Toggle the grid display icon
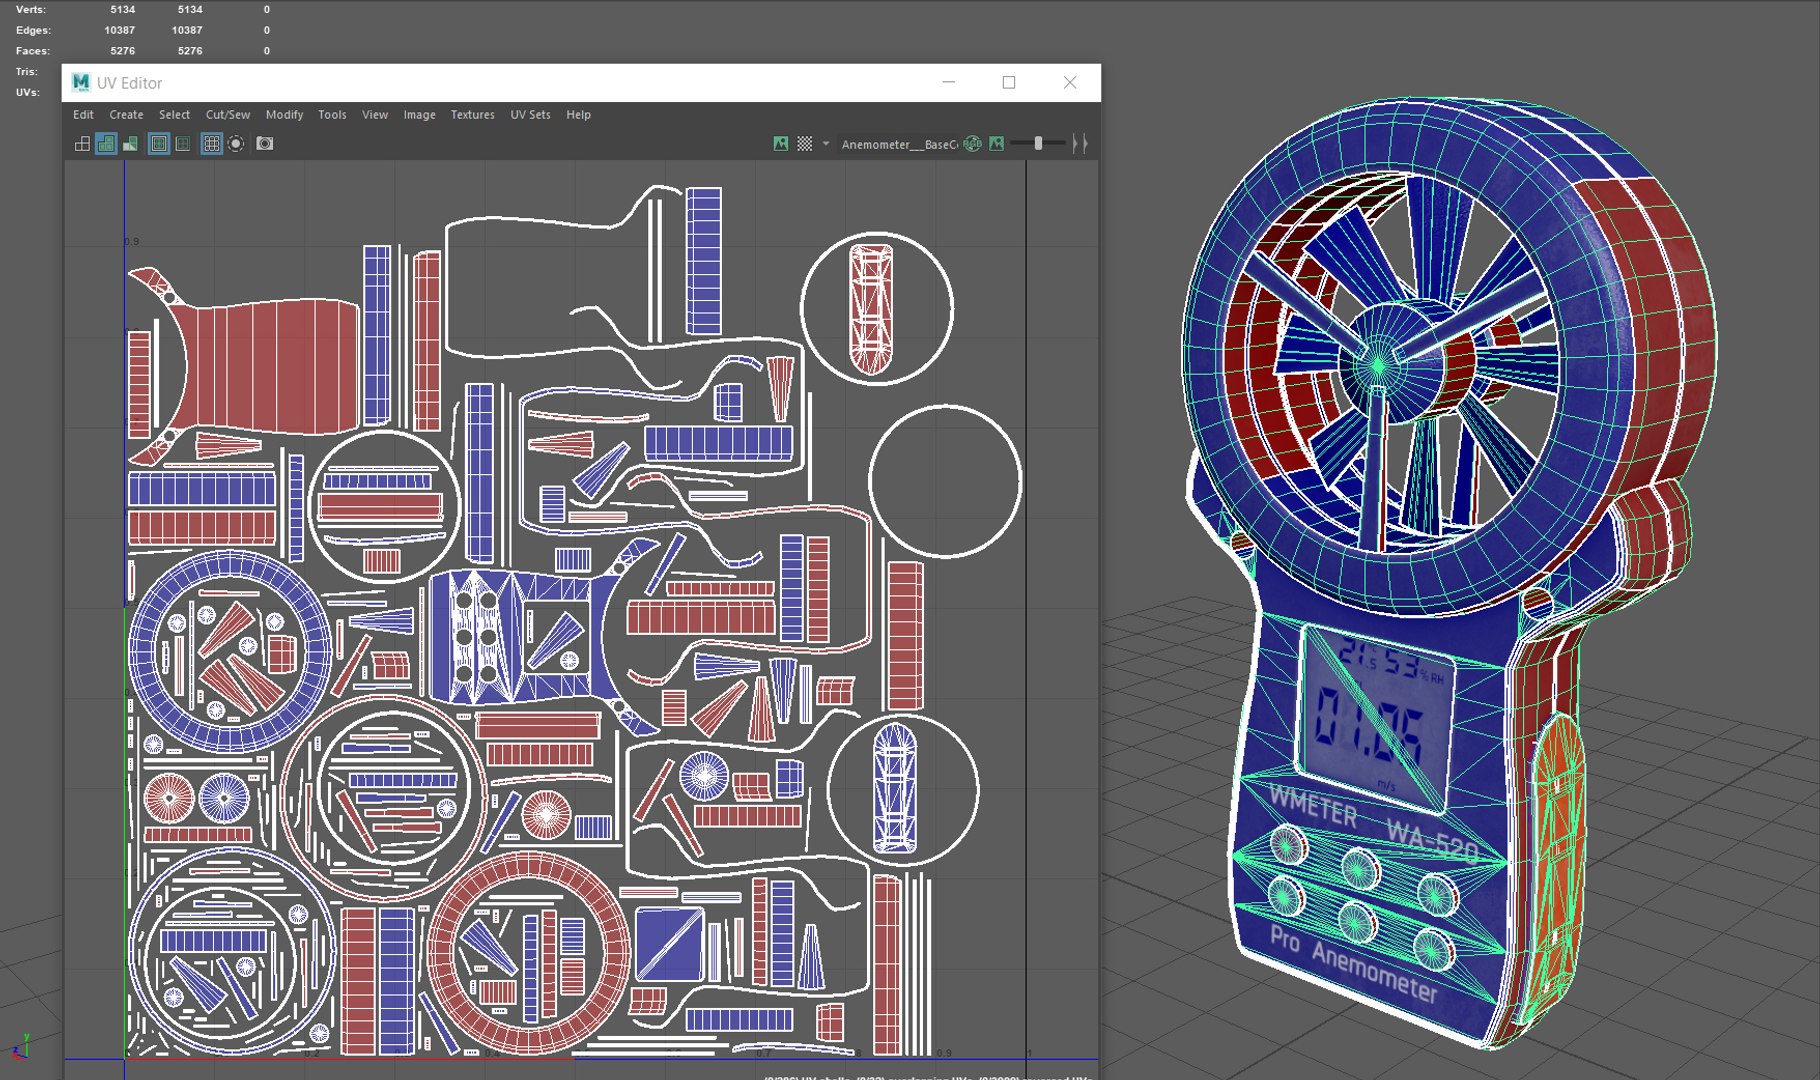This screenshot has height=1080, width=1820. pos(211,144)
